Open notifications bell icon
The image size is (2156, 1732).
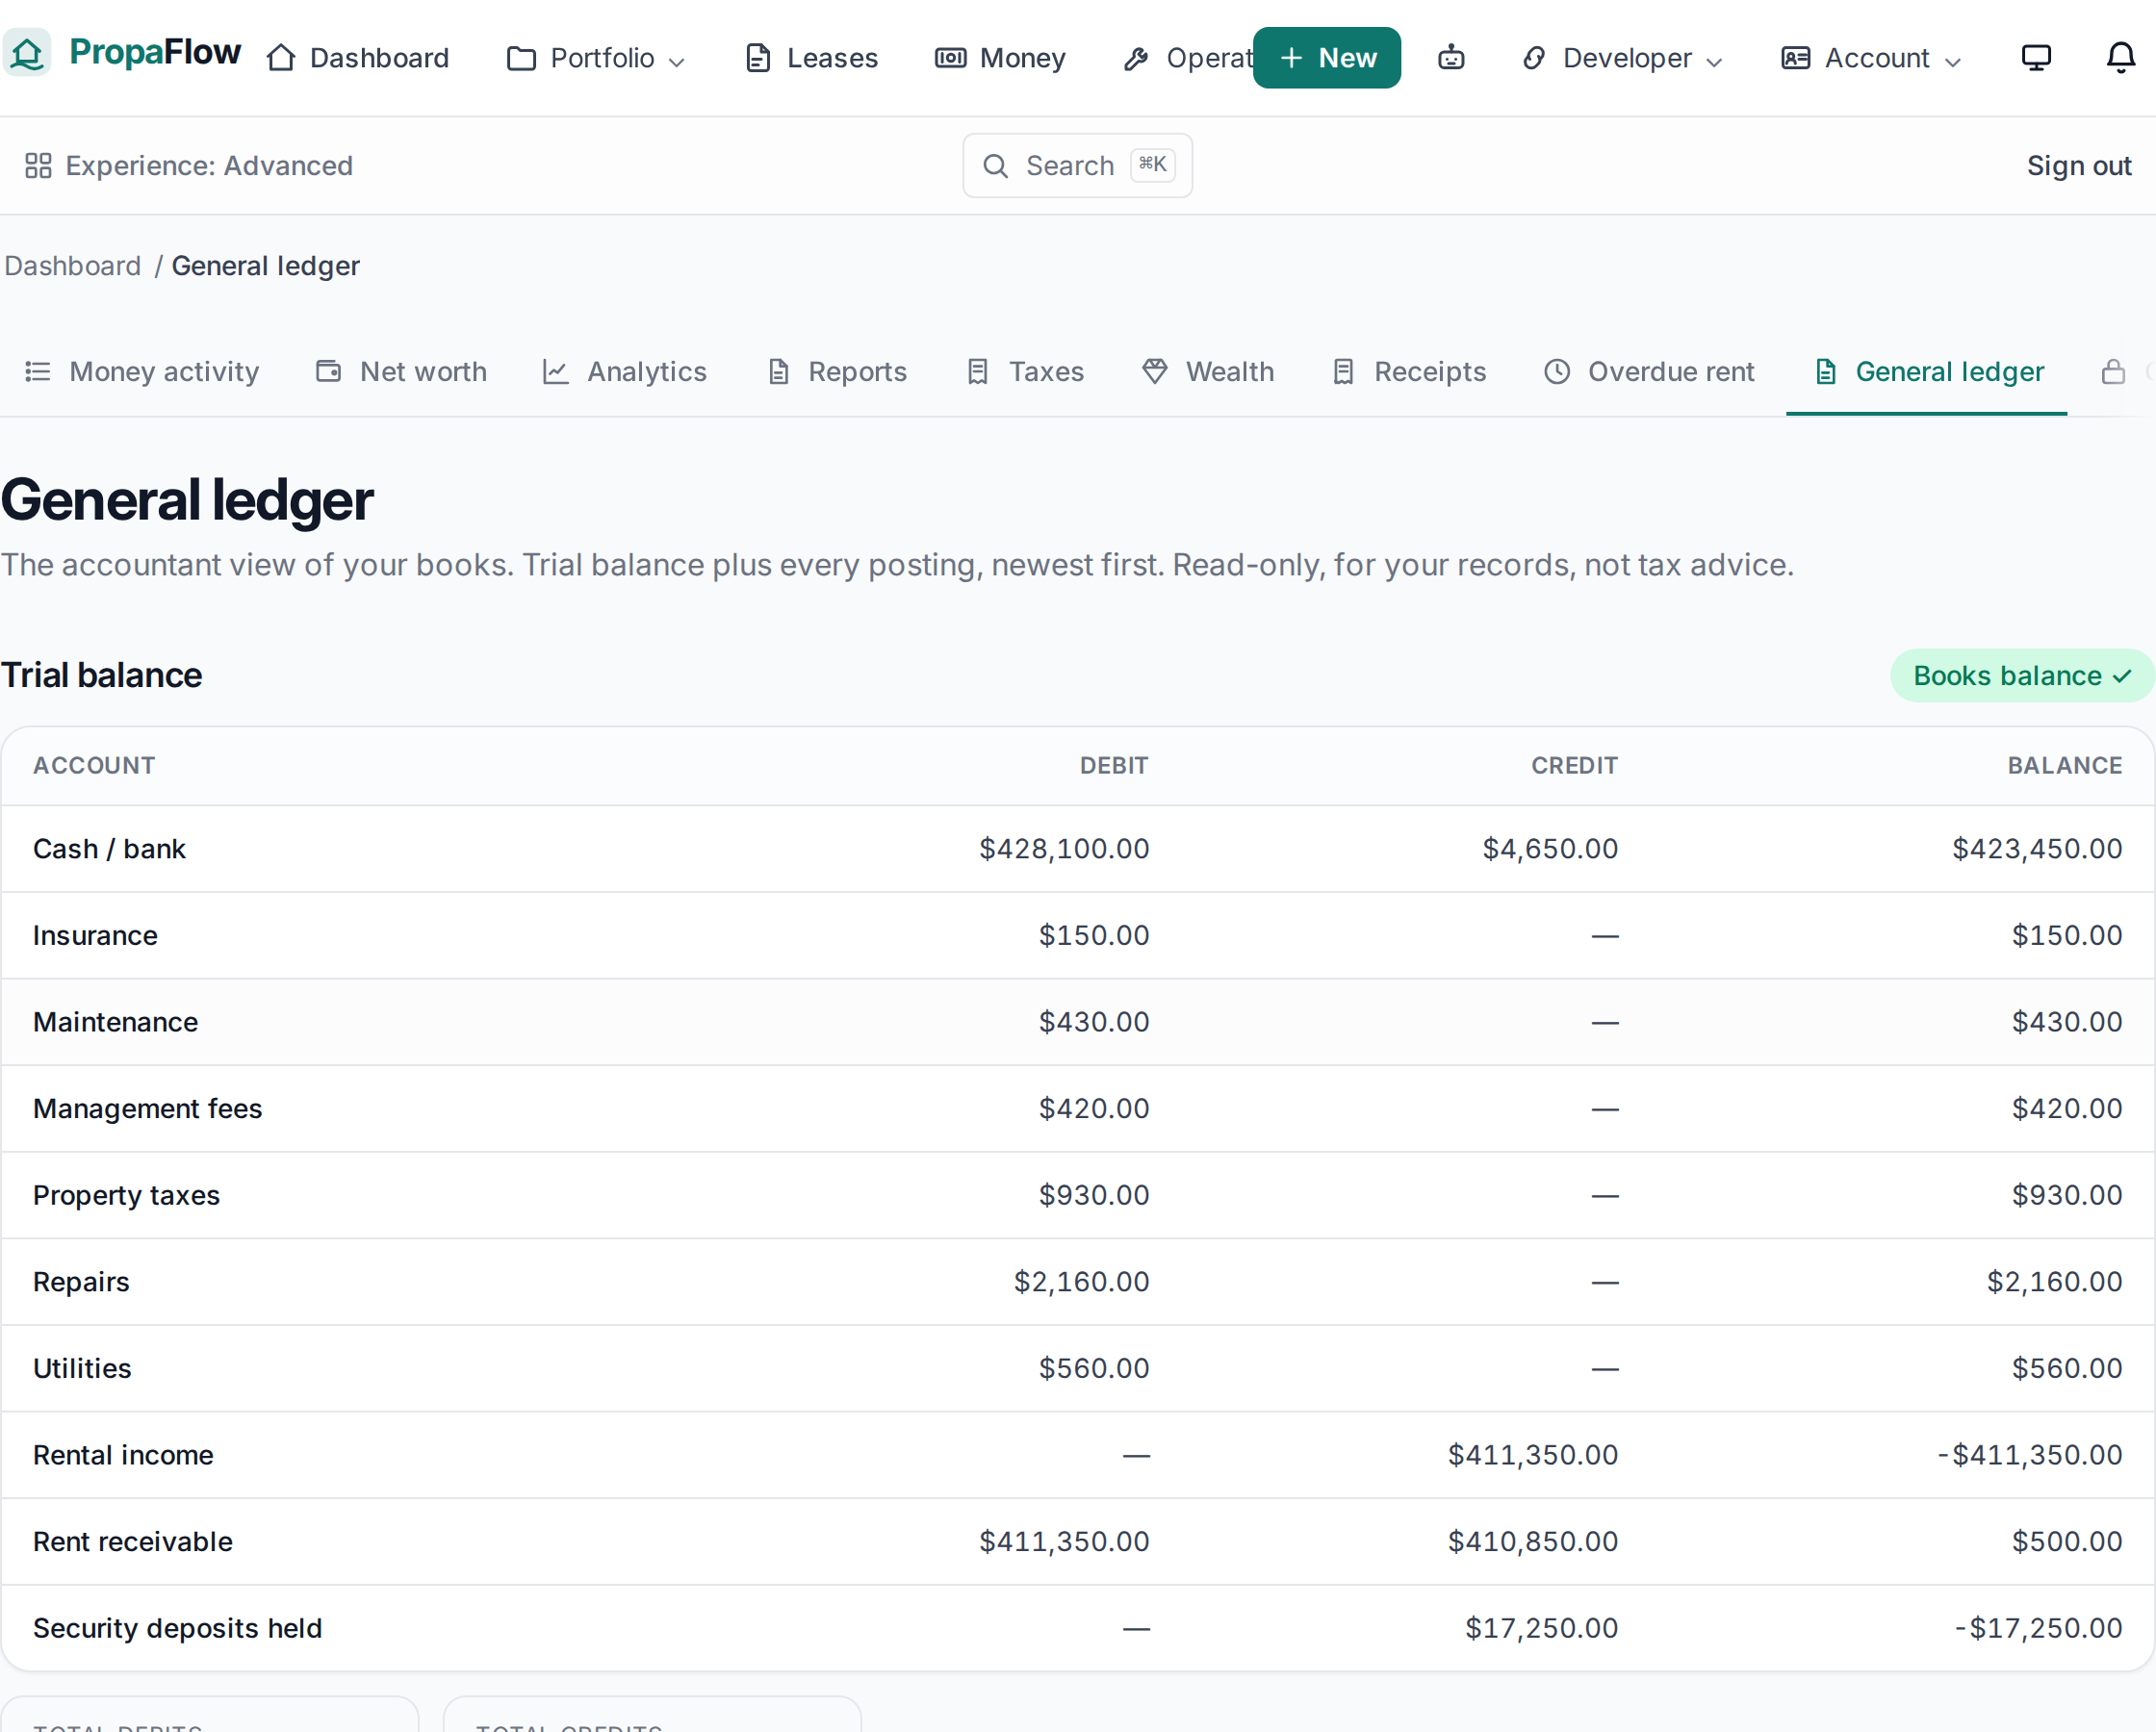pos(2120,58)
